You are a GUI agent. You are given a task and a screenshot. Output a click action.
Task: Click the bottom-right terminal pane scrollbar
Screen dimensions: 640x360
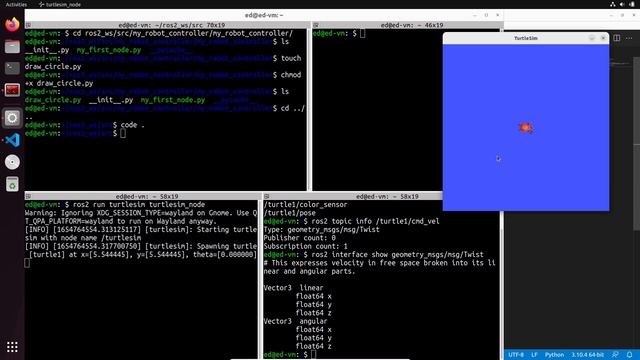(x=501, y=280)
